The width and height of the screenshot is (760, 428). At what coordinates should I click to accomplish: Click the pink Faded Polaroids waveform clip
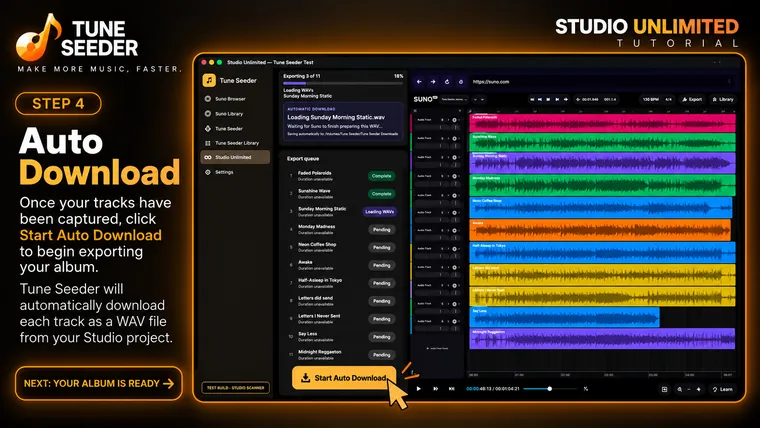click(602, 124)
